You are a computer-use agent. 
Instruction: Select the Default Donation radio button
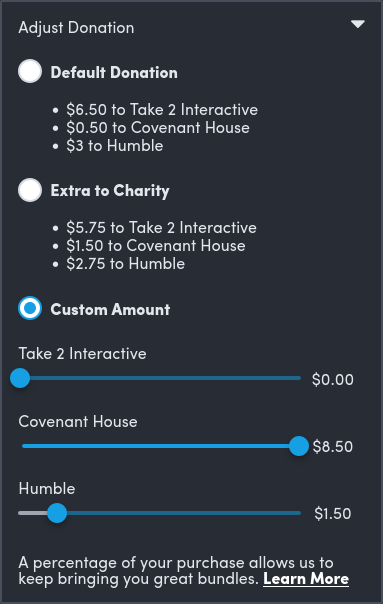[30, 71]
